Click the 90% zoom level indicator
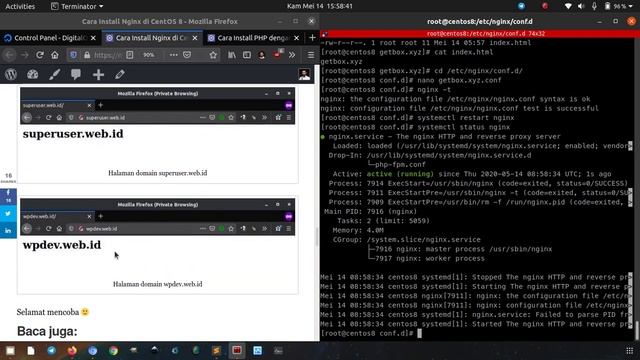This screenshot has width=640, height=360. coord(149,55)
